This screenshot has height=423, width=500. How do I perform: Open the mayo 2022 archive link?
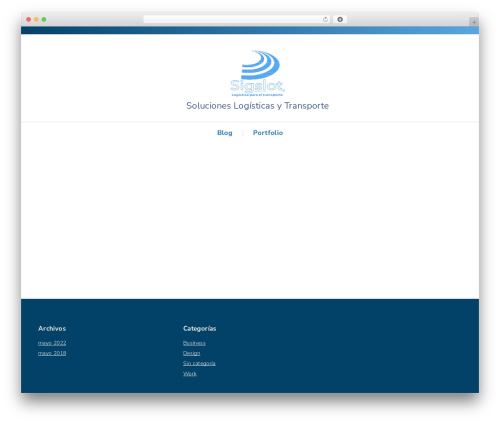[x=52, y=343]
